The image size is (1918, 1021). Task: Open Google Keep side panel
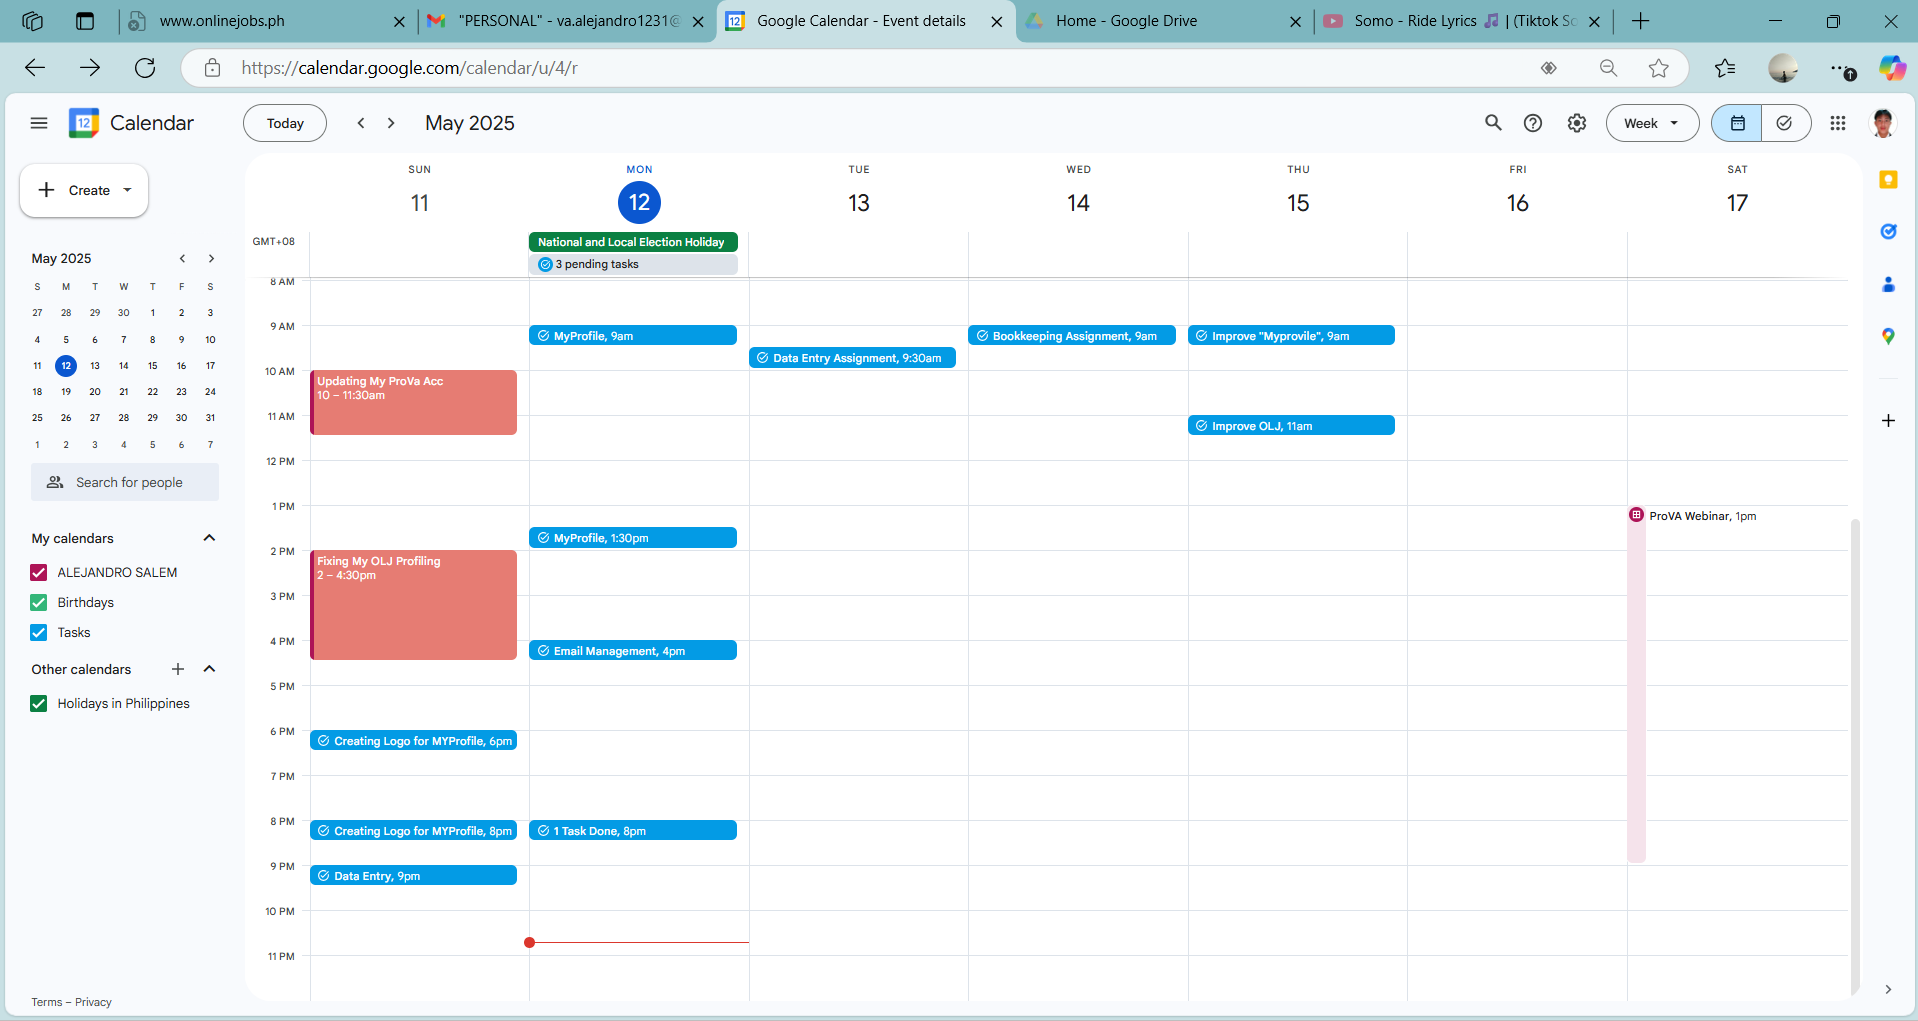click(1888, 180)
